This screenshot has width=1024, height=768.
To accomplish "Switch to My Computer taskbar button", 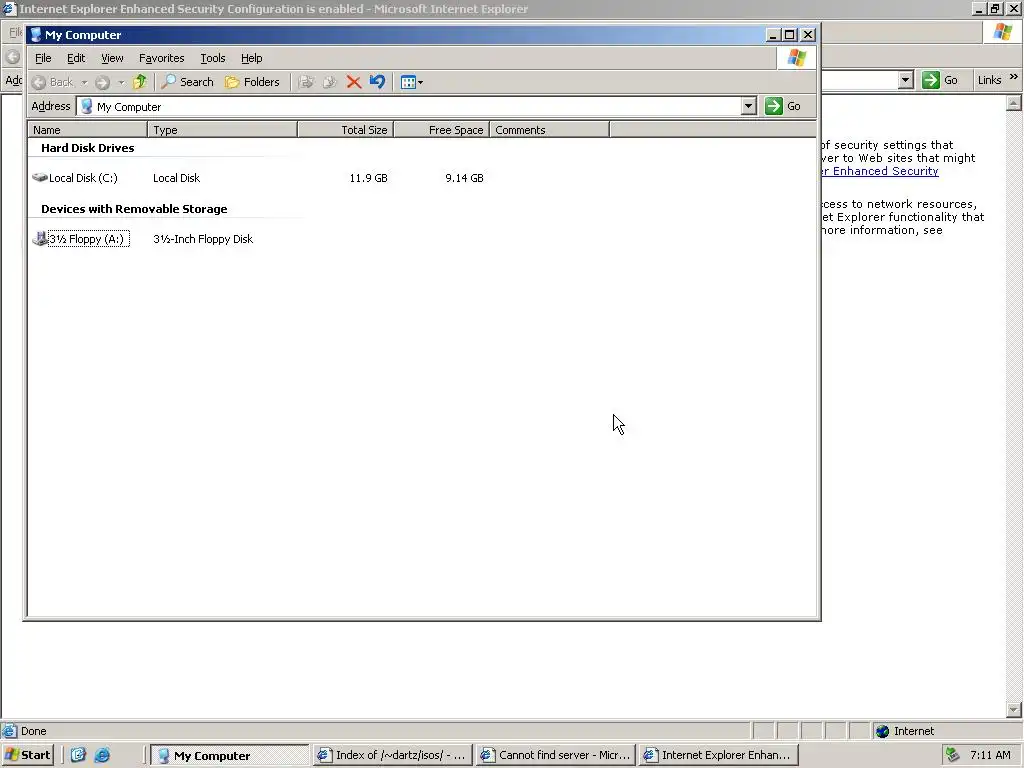I will tap(230, 755).
